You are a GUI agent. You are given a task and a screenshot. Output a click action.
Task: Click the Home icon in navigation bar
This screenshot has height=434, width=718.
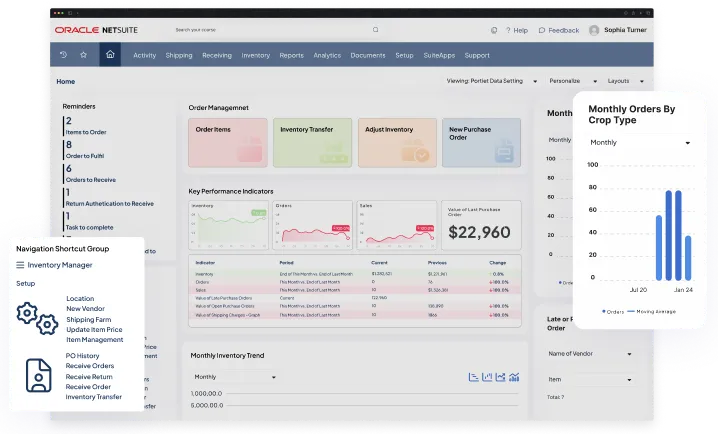click(x=110, y=55)
